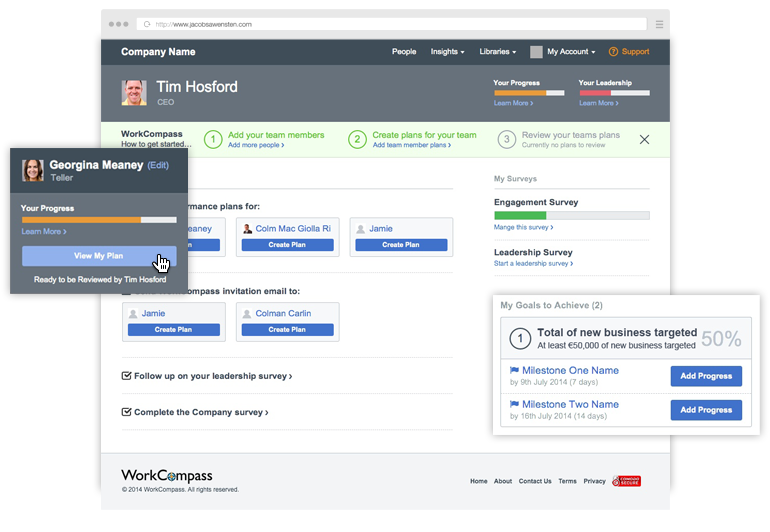Check the leadership survey follow-up checkbox

pyautogui.click(x=126, y=376)
